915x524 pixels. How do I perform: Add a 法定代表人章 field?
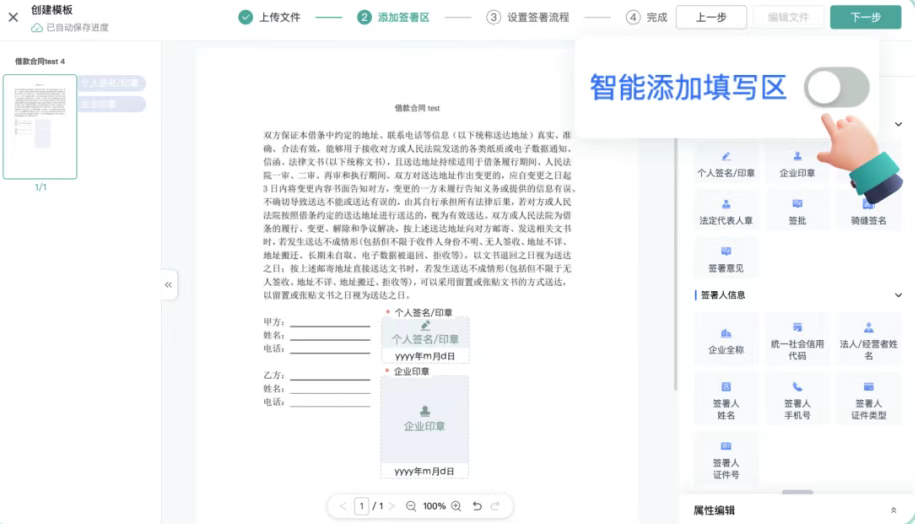[726, 212]
